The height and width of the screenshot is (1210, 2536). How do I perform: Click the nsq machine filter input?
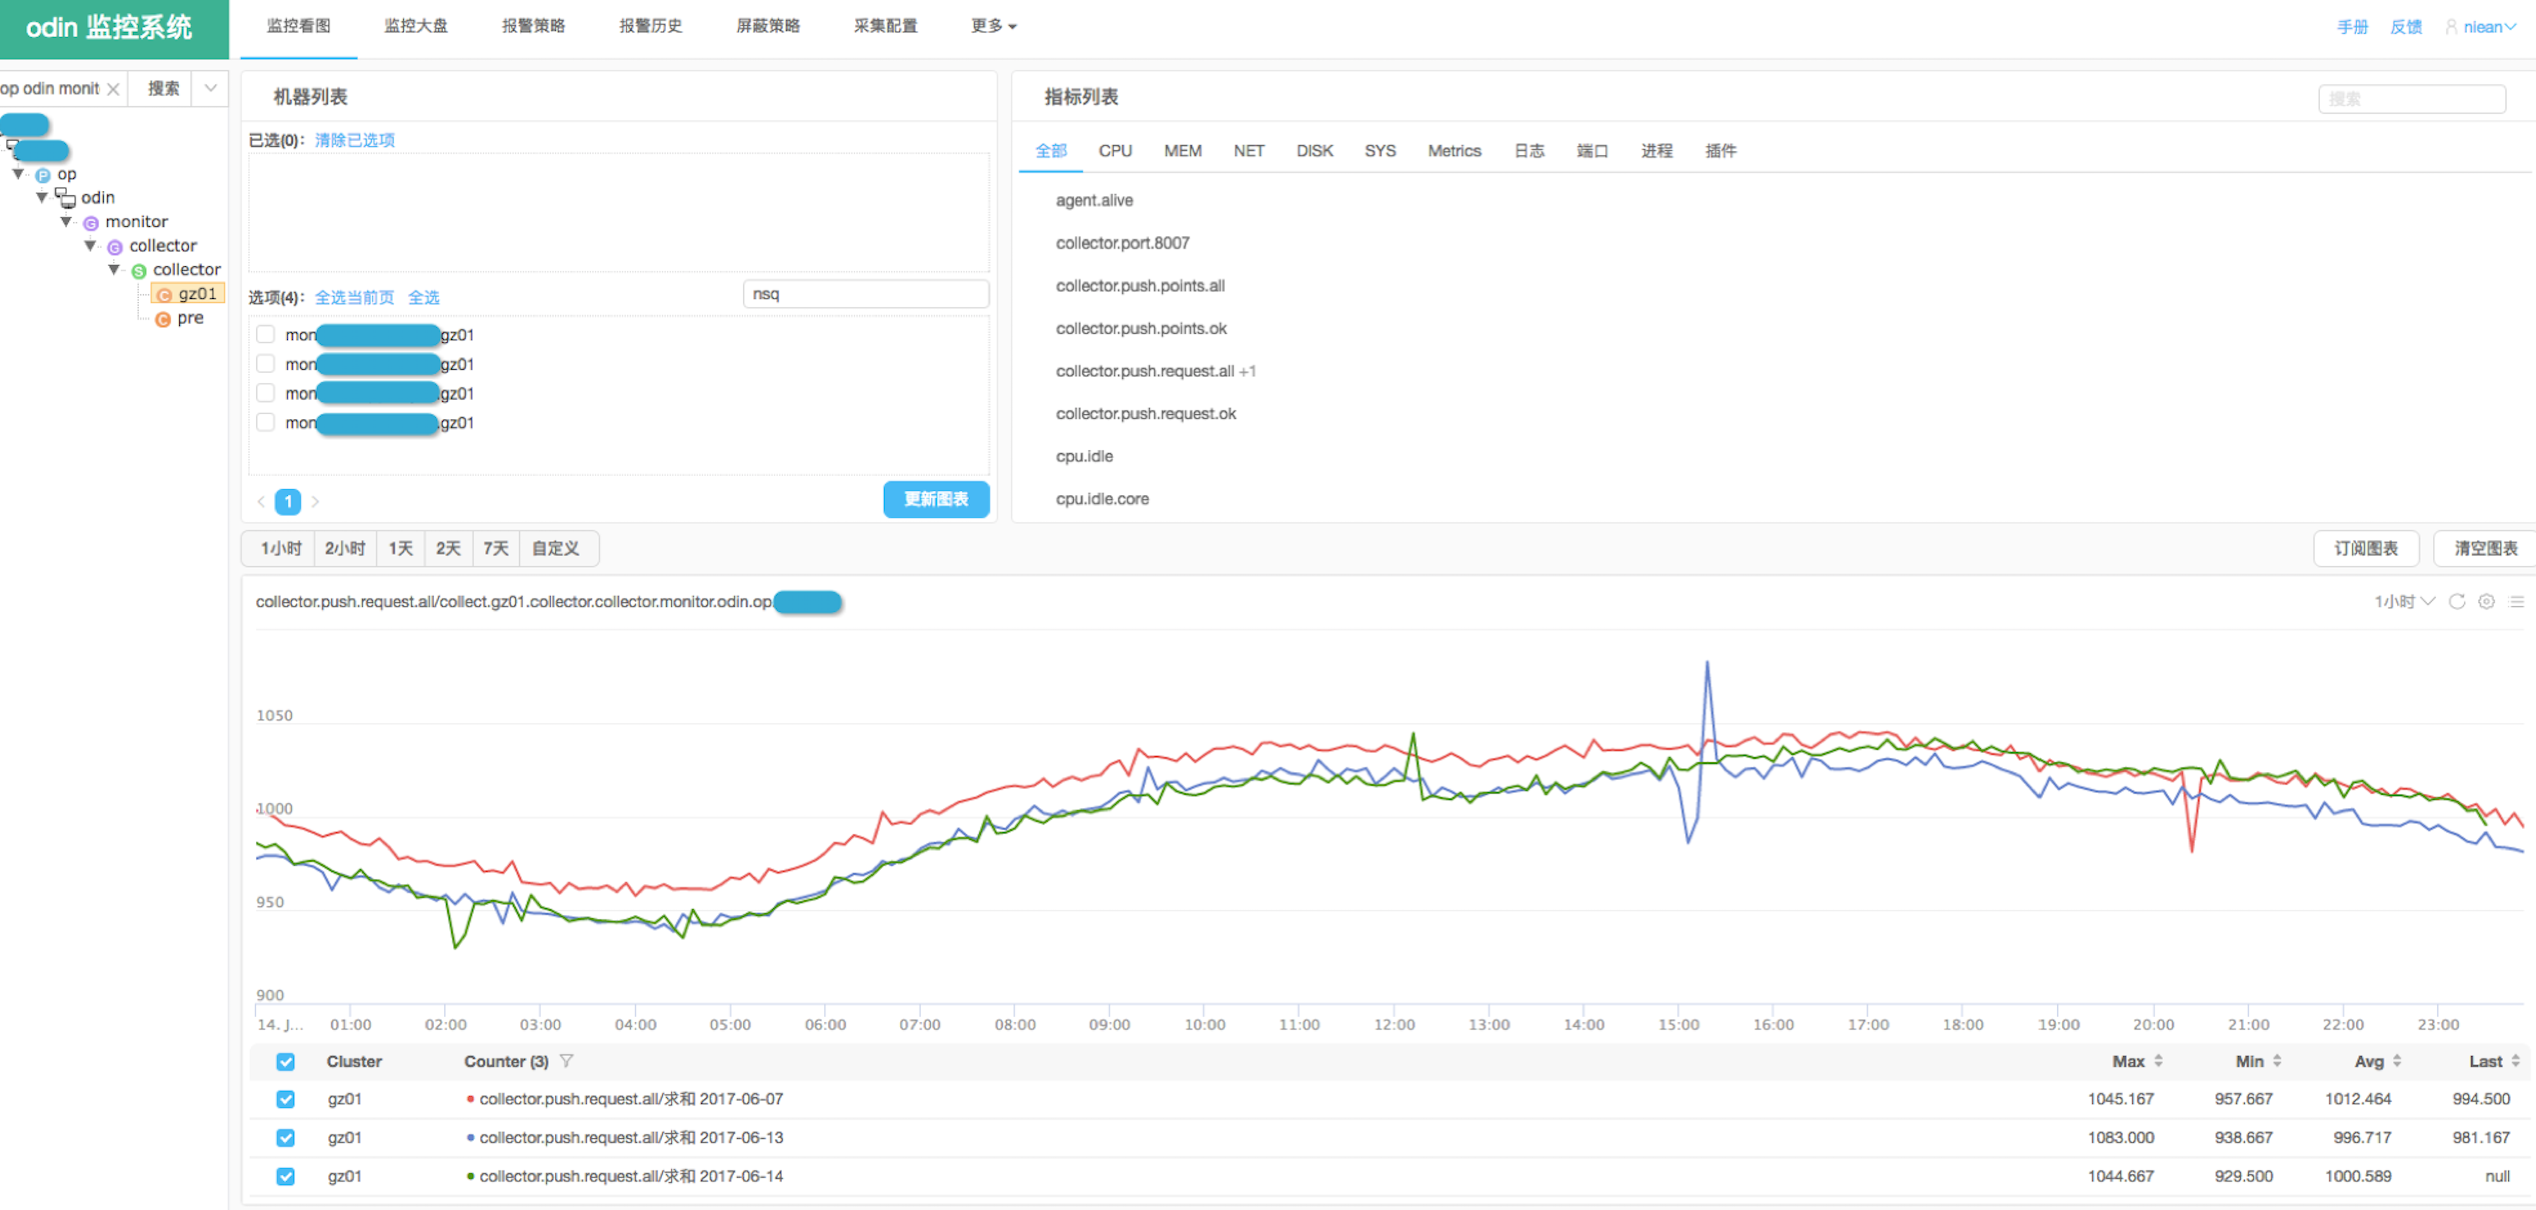click(x=865, y=294)
